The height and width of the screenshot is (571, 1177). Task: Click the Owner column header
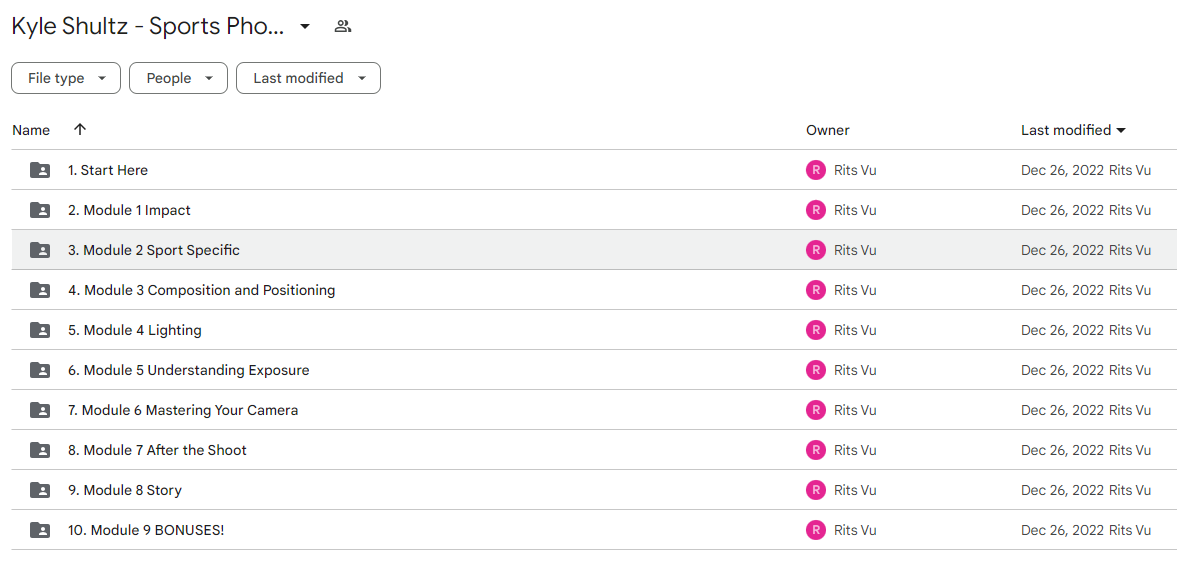pyautogui.click(x=827, y=130)
